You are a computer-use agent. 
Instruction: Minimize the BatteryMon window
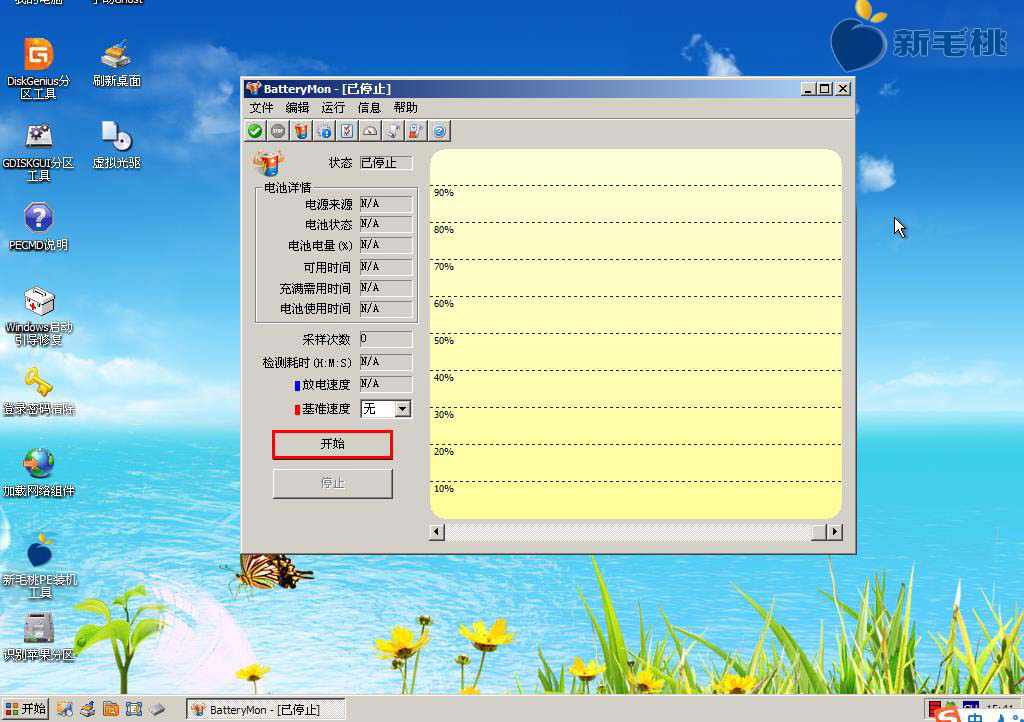808,89
